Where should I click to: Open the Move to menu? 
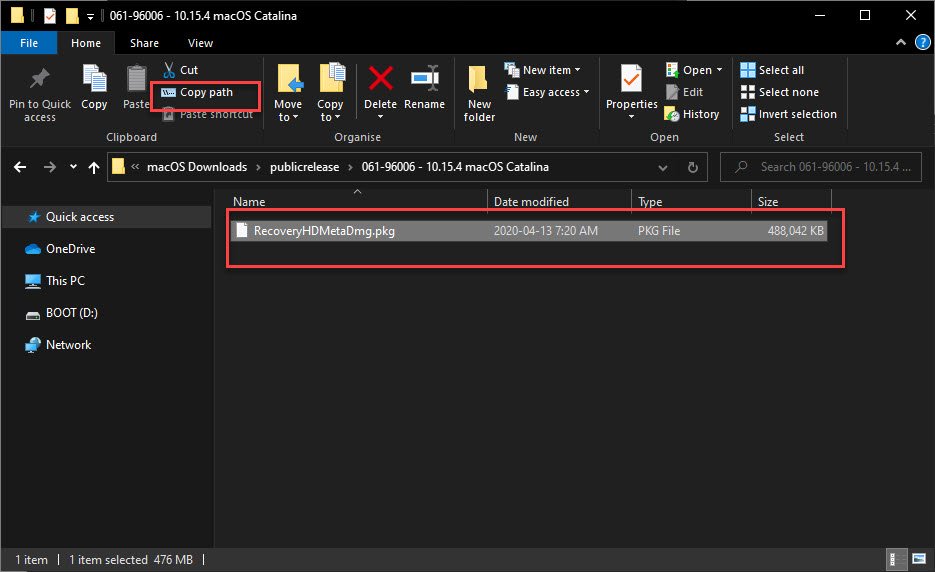click(288, 93)
